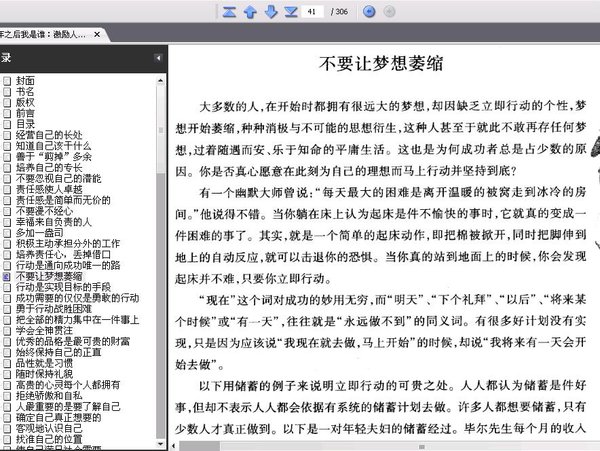Go to chapter 积极主动承担分外的工作
600x451 pixels.
(68, 243)
